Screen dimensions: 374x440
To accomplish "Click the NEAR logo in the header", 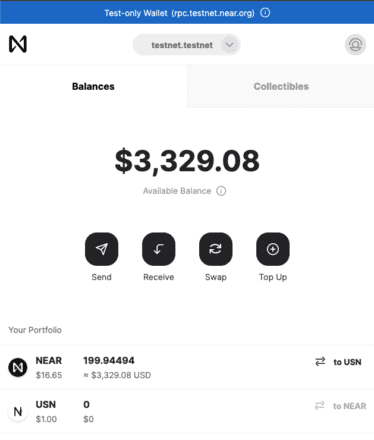I will tap(18, 44).
